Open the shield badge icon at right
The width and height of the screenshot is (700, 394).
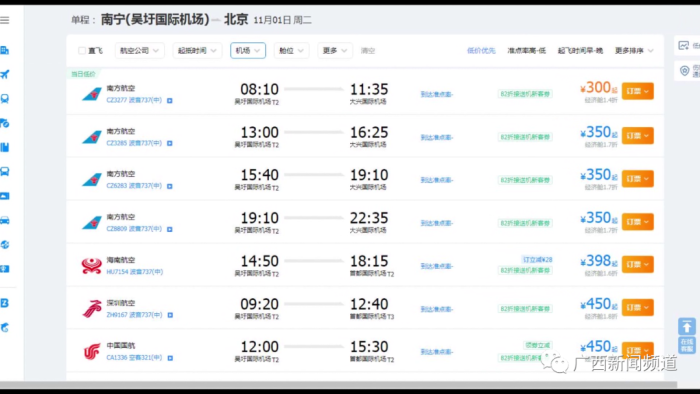click(684, 71)
